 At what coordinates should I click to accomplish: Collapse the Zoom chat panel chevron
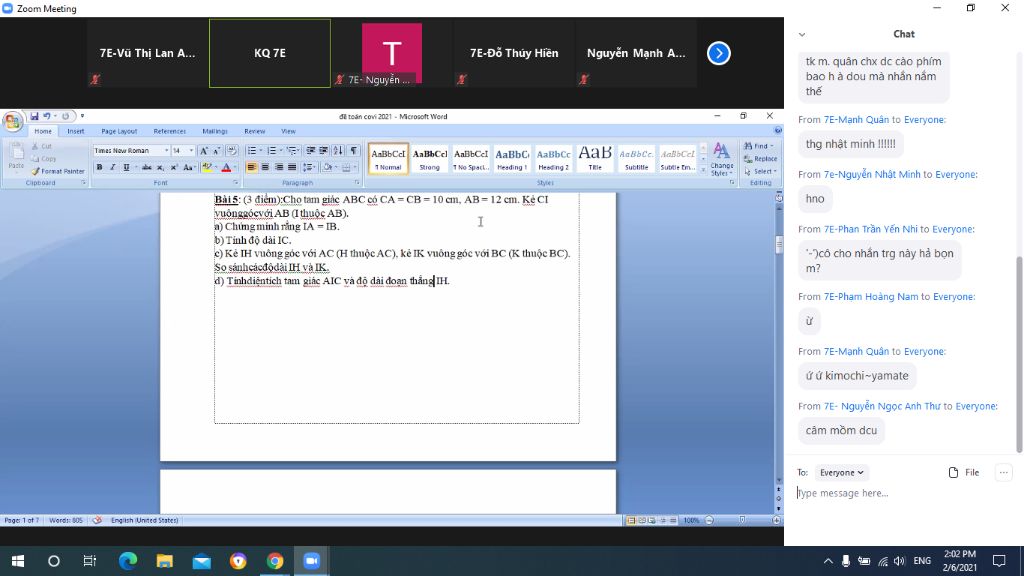(x=802, y=35)
